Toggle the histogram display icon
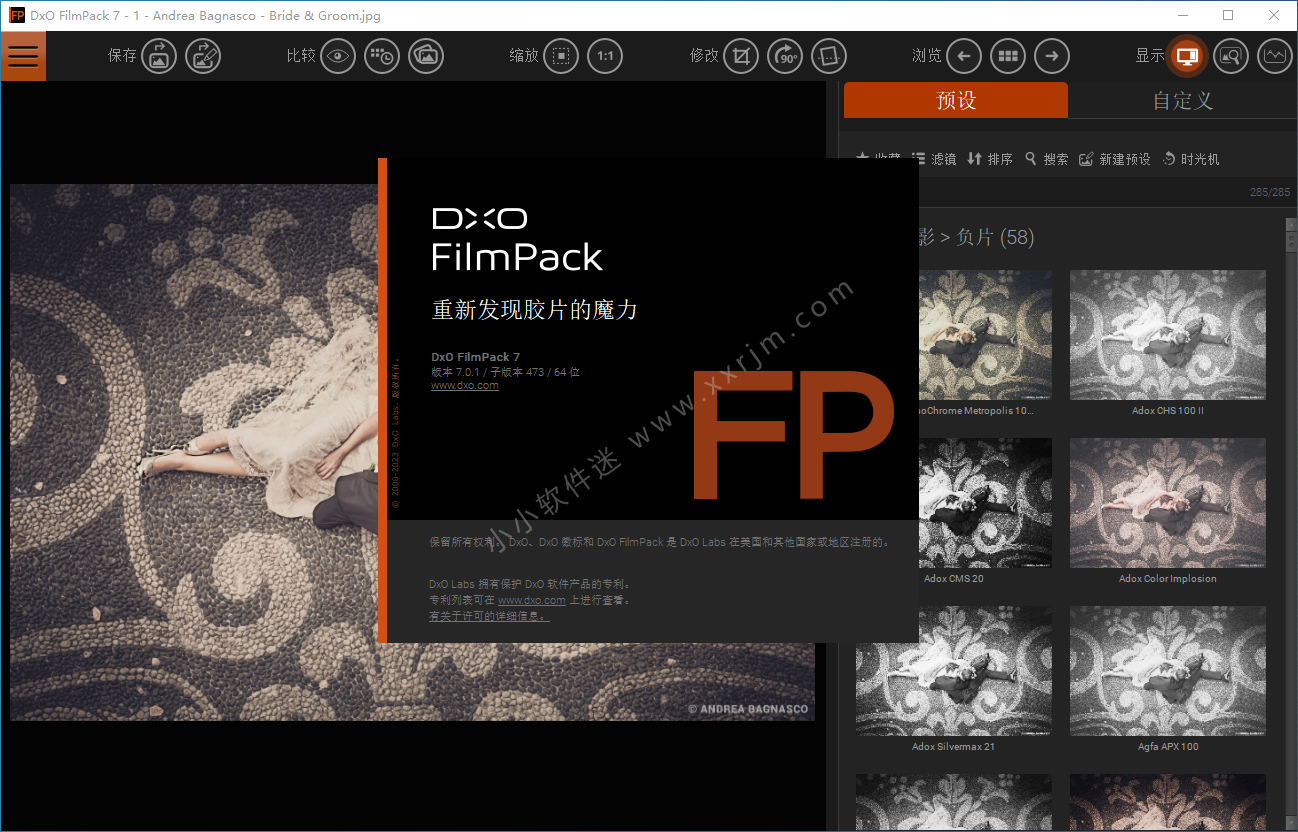This screenshot has width=1298, height=832. (x=1274, y=56)
